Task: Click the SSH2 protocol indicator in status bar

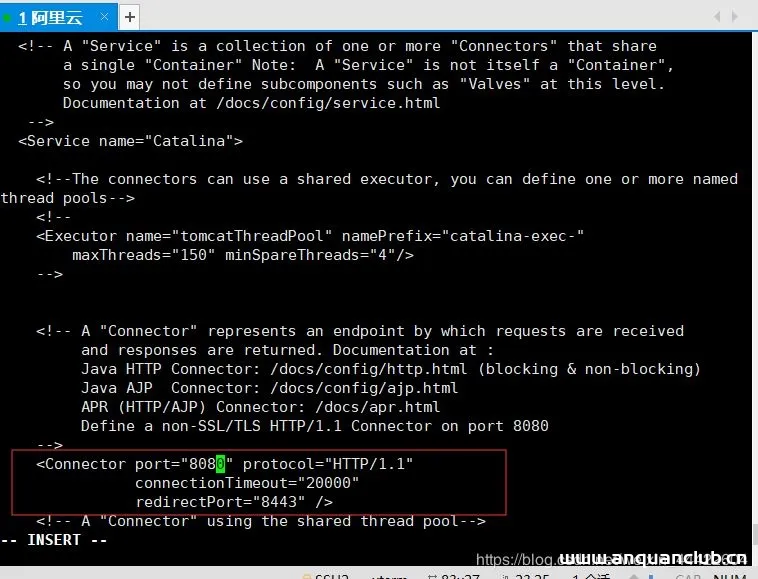Action: [x=330, y=576]
